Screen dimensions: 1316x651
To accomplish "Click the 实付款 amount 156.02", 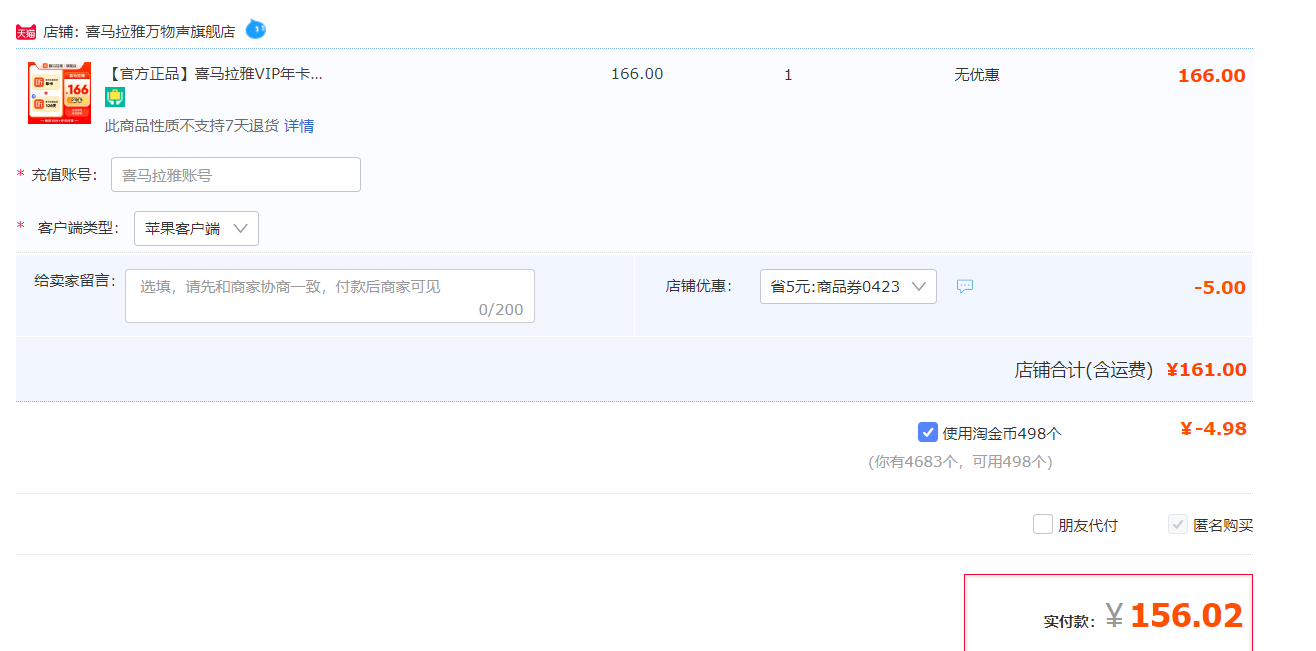I will coord(1186,616).
